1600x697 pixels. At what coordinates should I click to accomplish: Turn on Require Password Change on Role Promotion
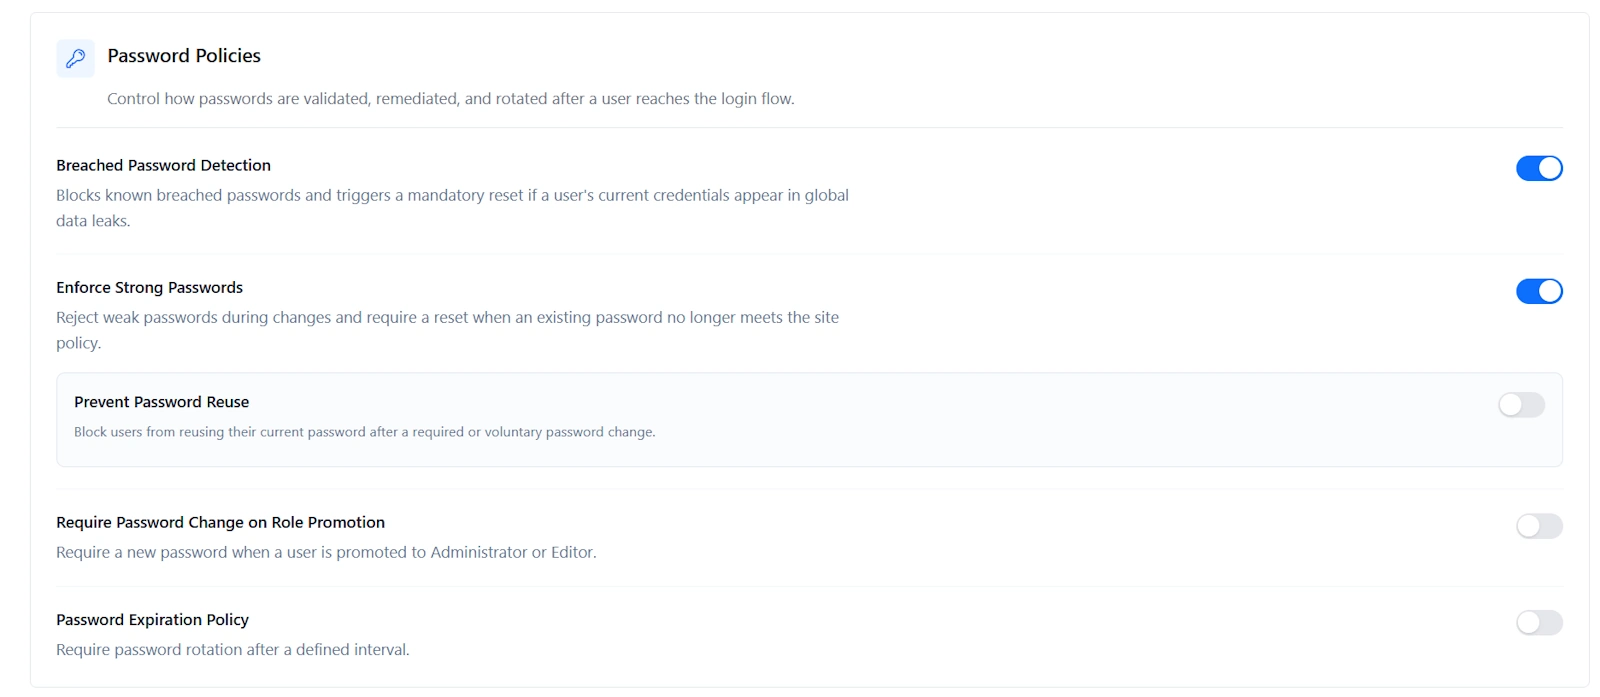point(1539,526)
